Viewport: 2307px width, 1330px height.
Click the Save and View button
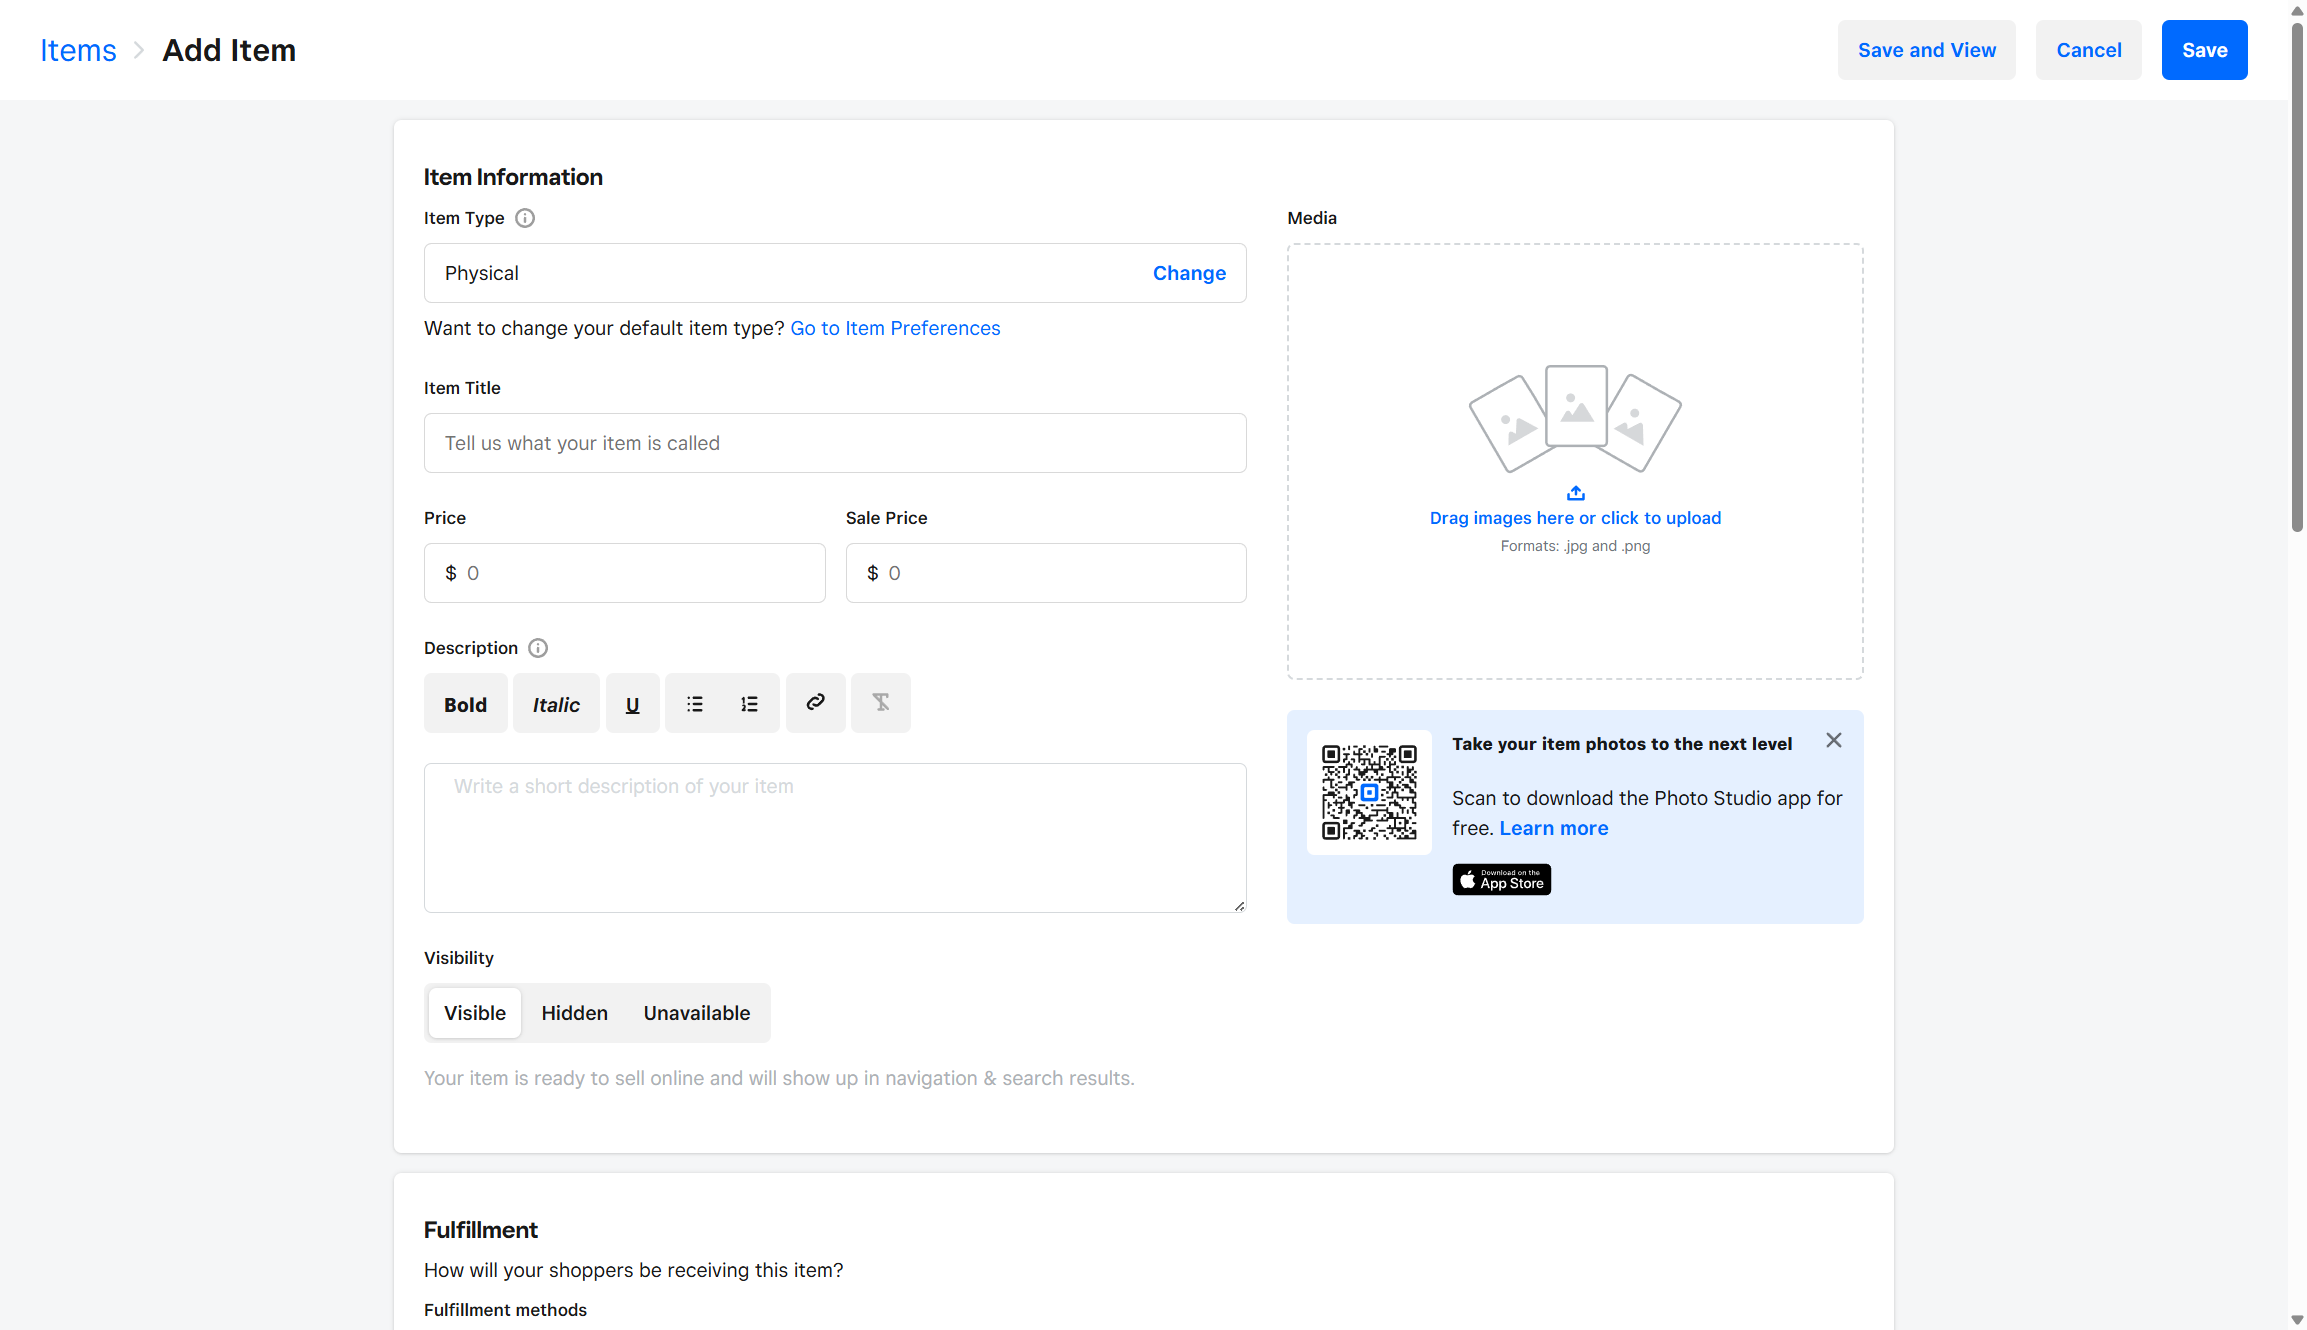point(1926,49)
